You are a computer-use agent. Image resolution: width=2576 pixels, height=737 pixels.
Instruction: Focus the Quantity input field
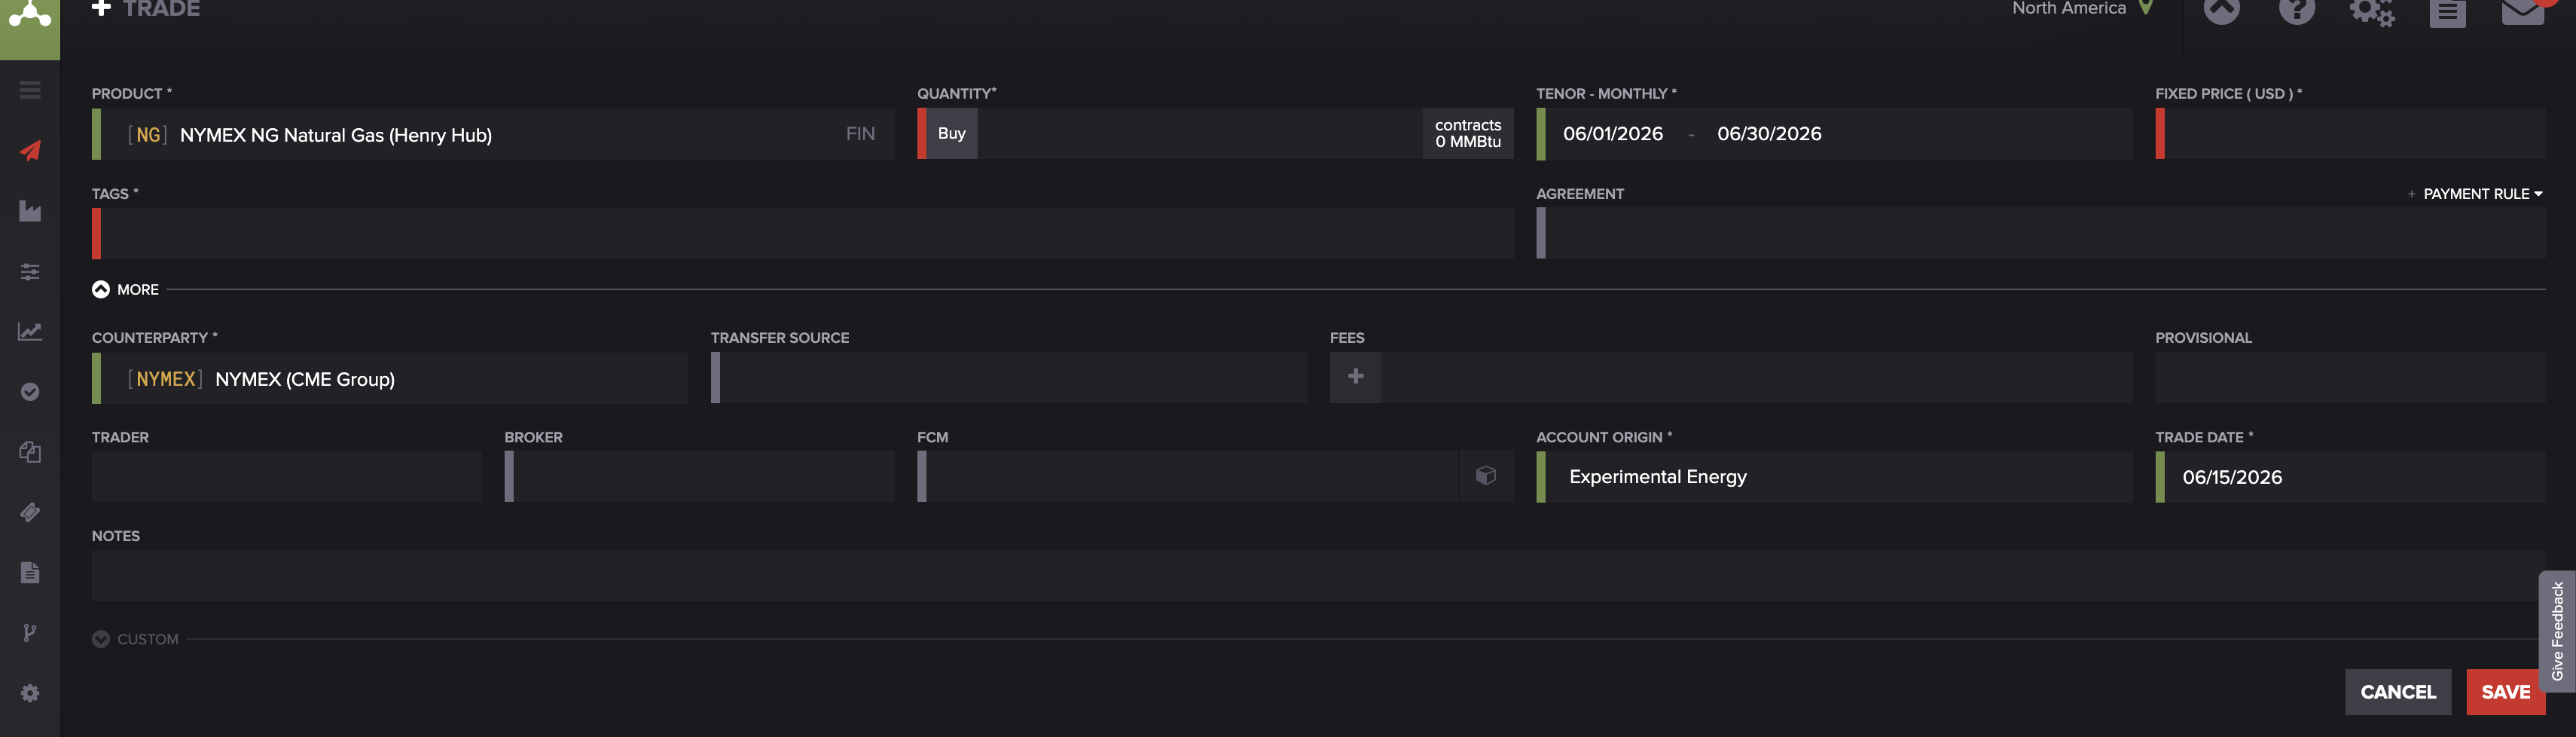coord(1200,134)
